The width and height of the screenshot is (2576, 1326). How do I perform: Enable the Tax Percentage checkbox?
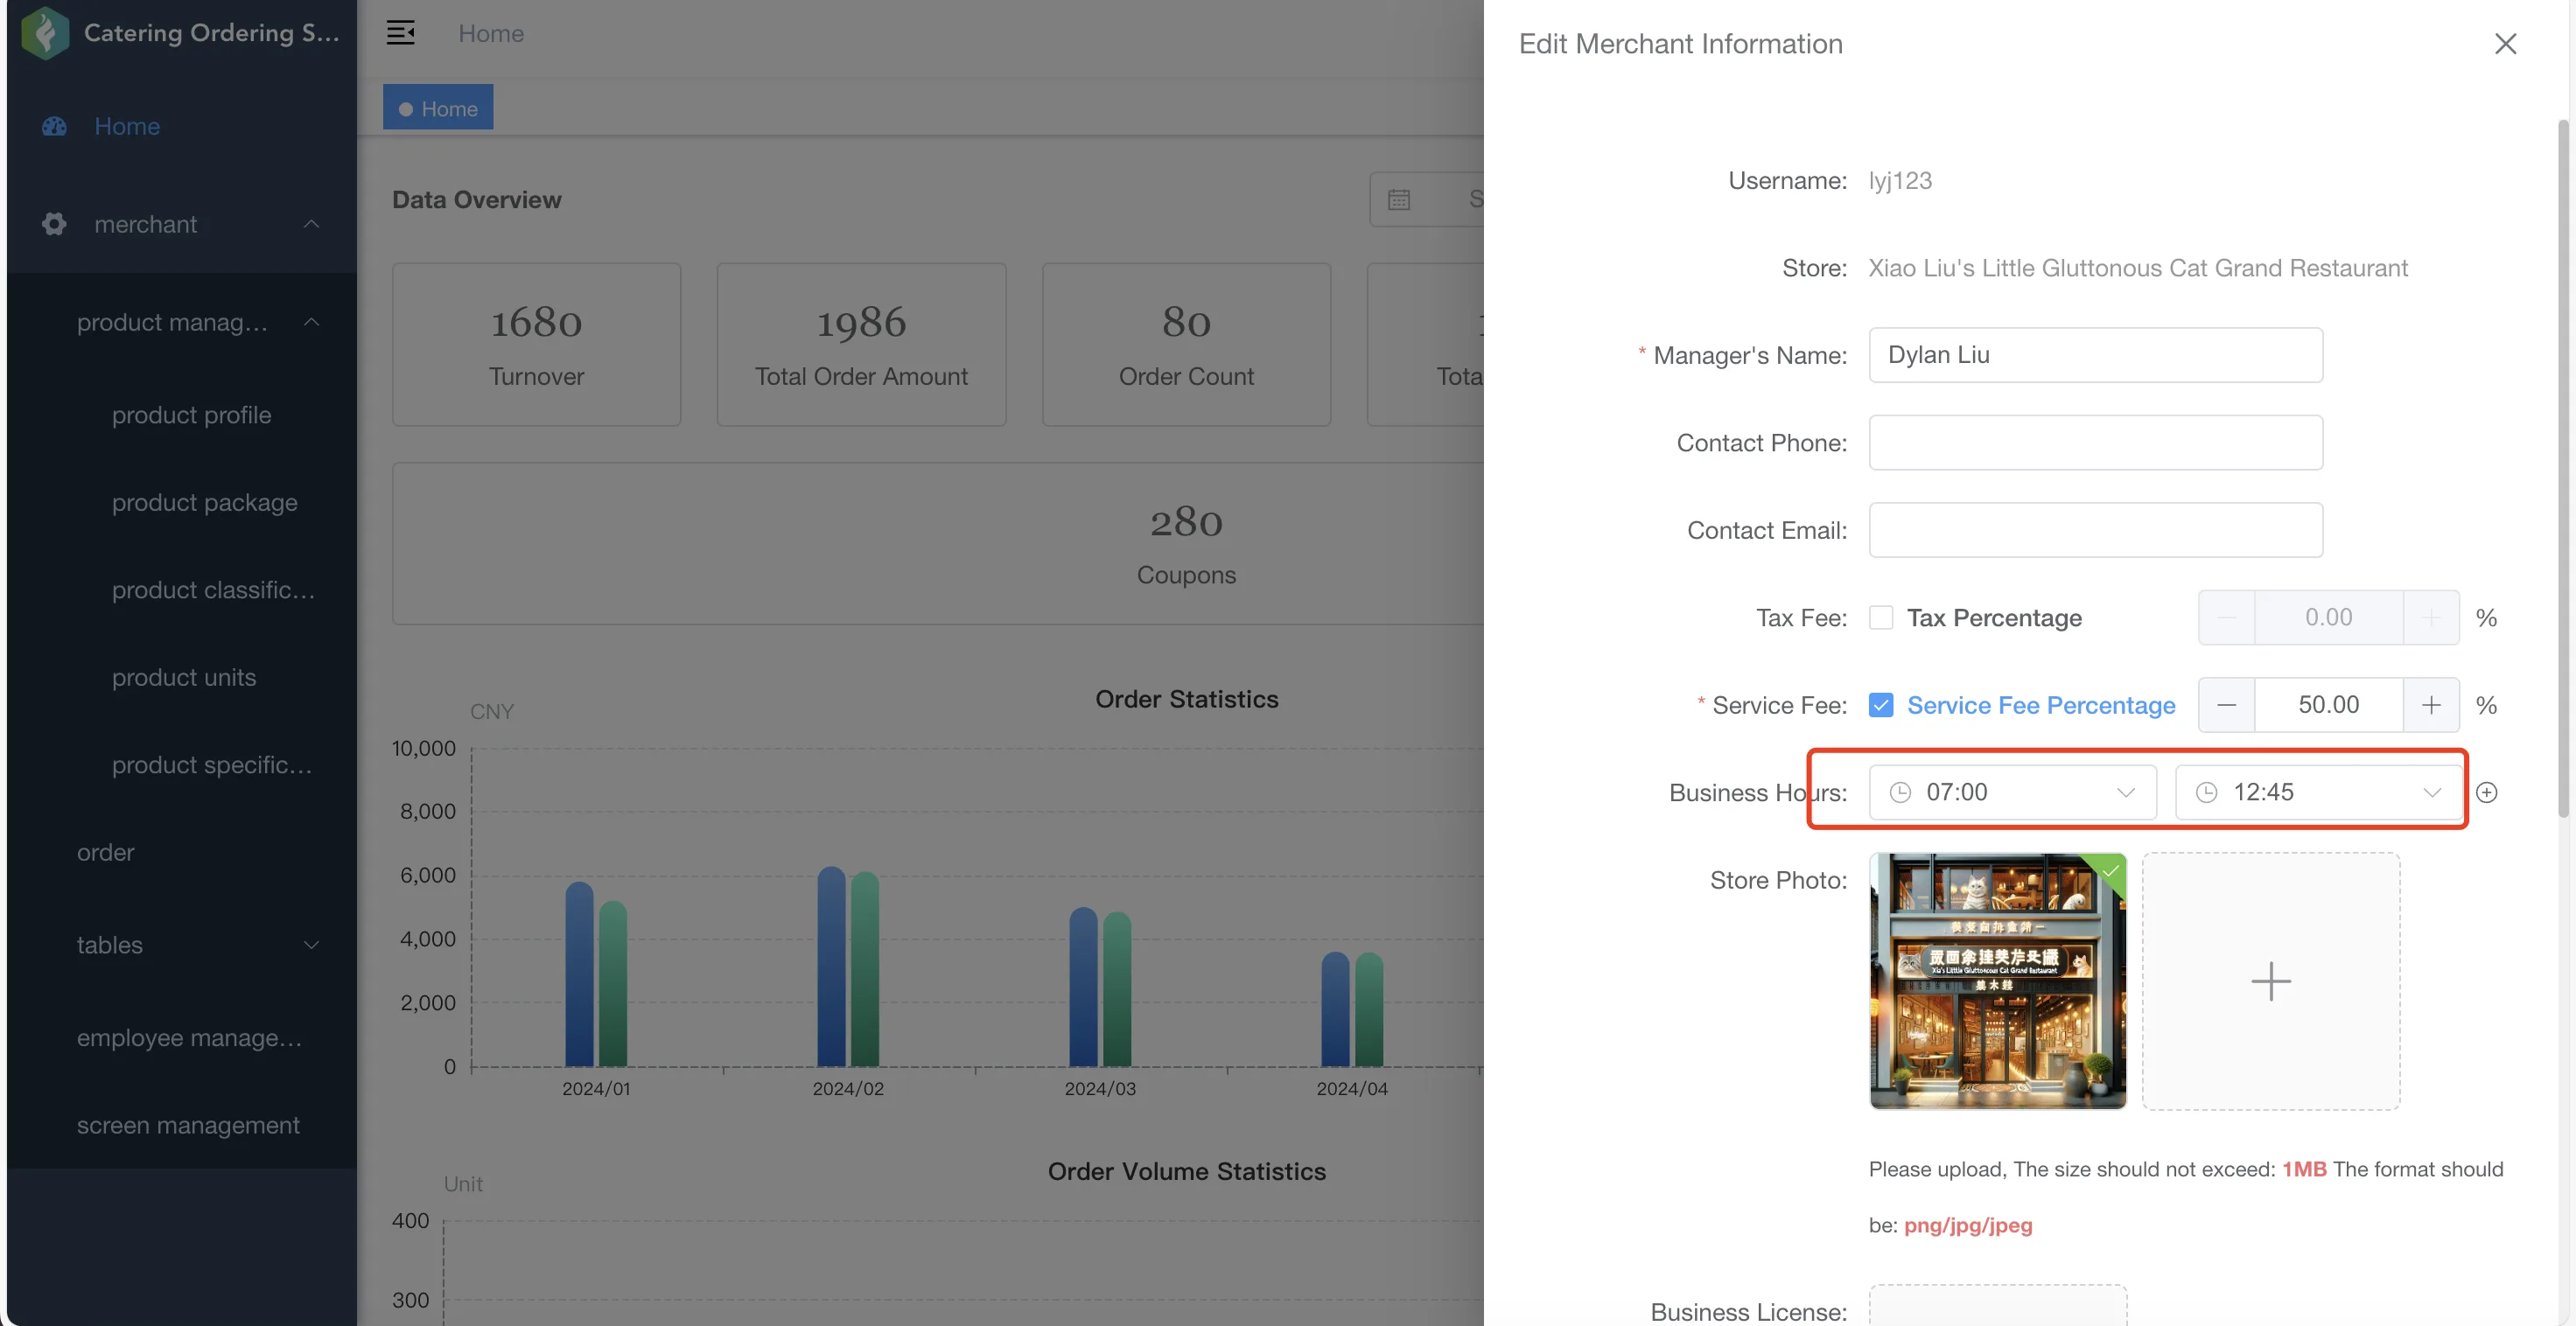point(1881,617)
